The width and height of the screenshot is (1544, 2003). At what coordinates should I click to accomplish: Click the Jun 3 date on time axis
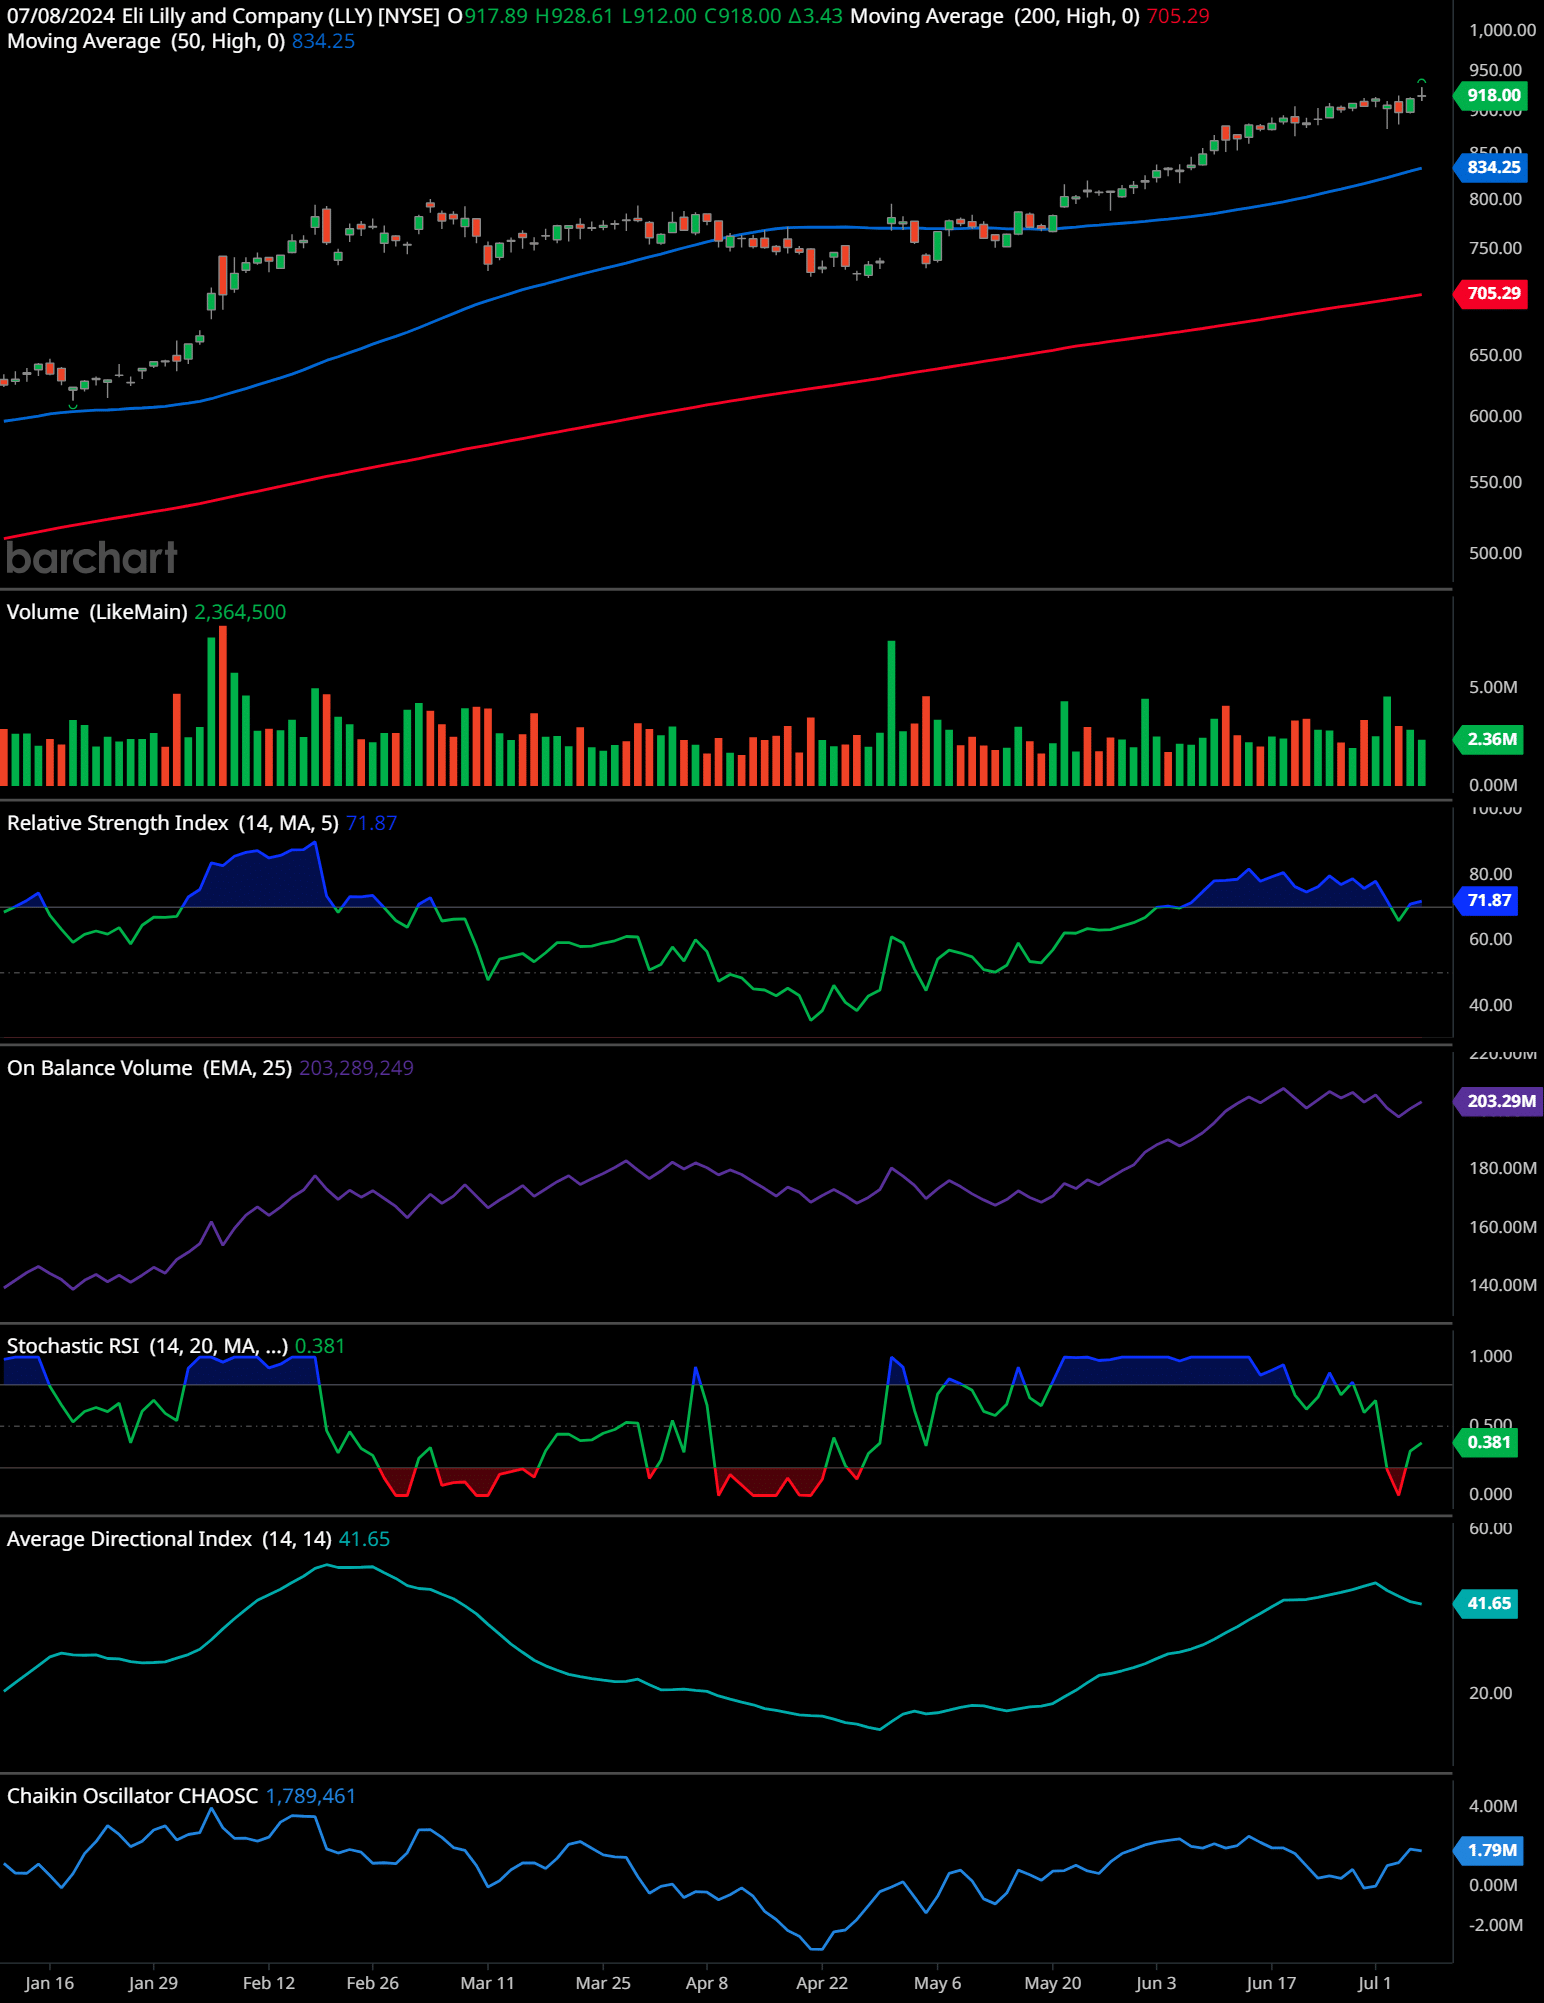point(1156,1983)
